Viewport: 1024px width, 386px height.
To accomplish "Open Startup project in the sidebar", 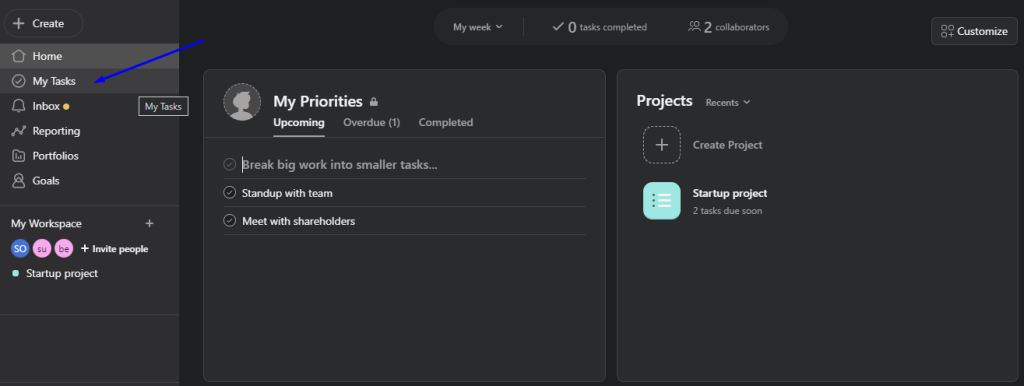I will click(x=62, y=273).
